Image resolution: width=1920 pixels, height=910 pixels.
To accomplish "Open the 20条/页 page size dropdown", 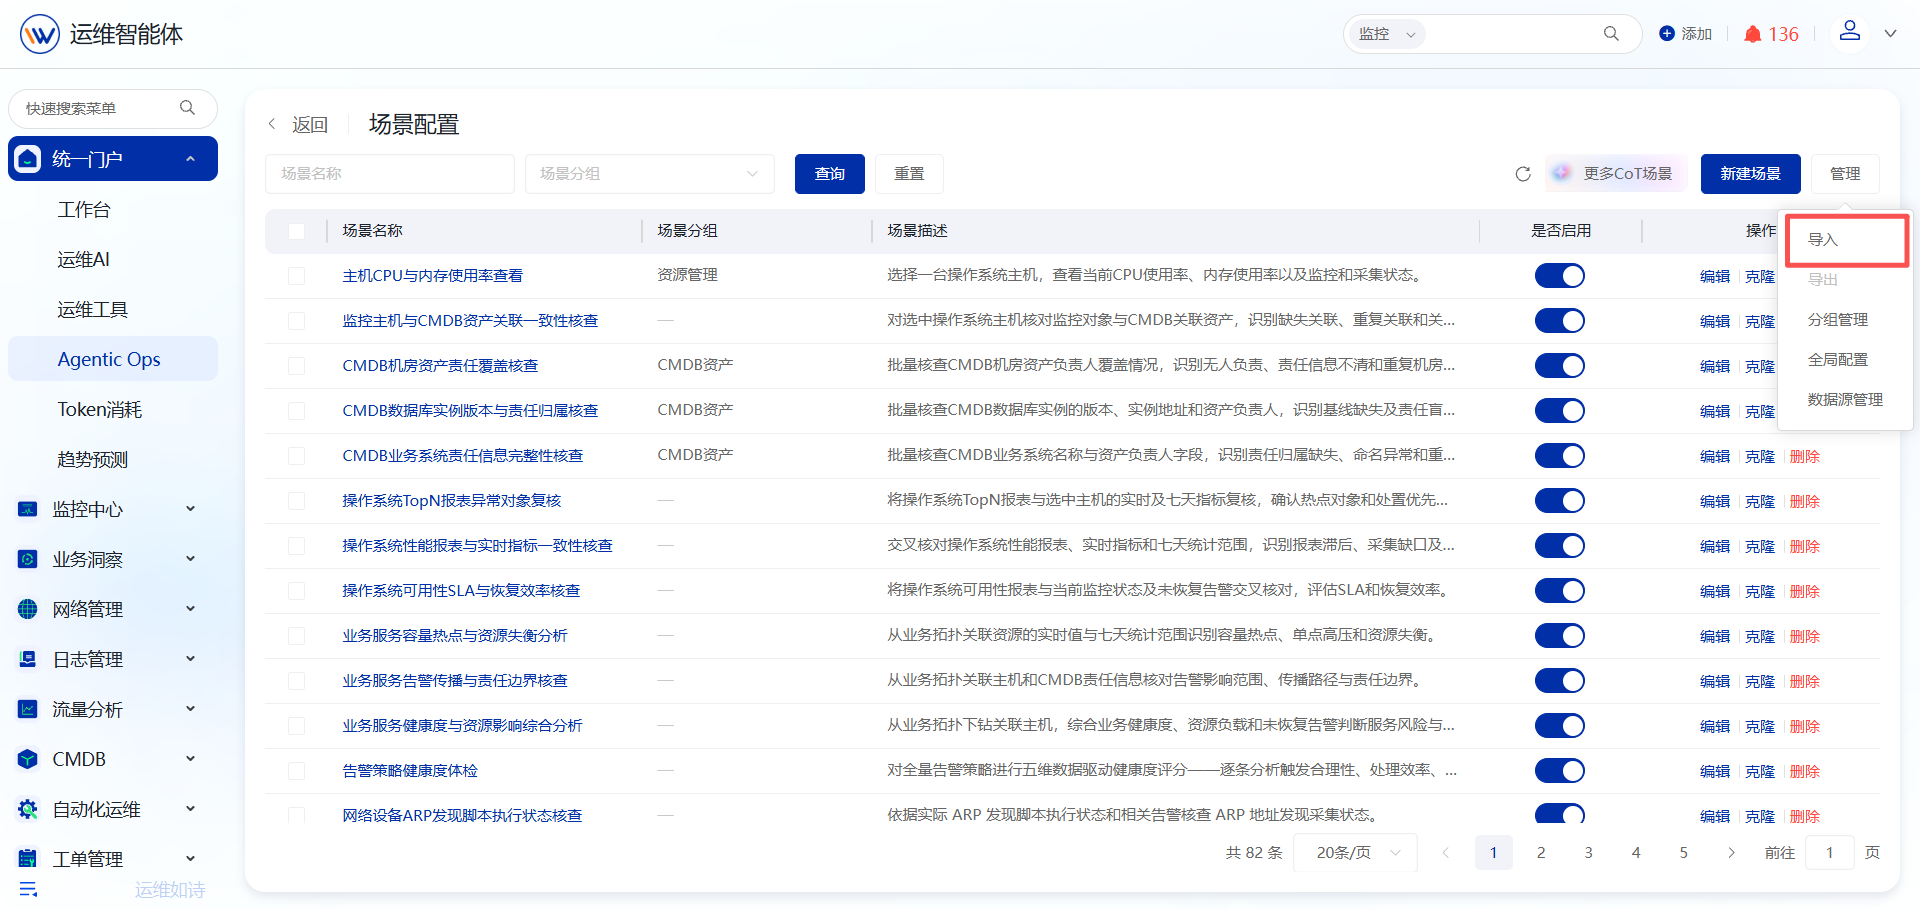I will pos(1355,853).
